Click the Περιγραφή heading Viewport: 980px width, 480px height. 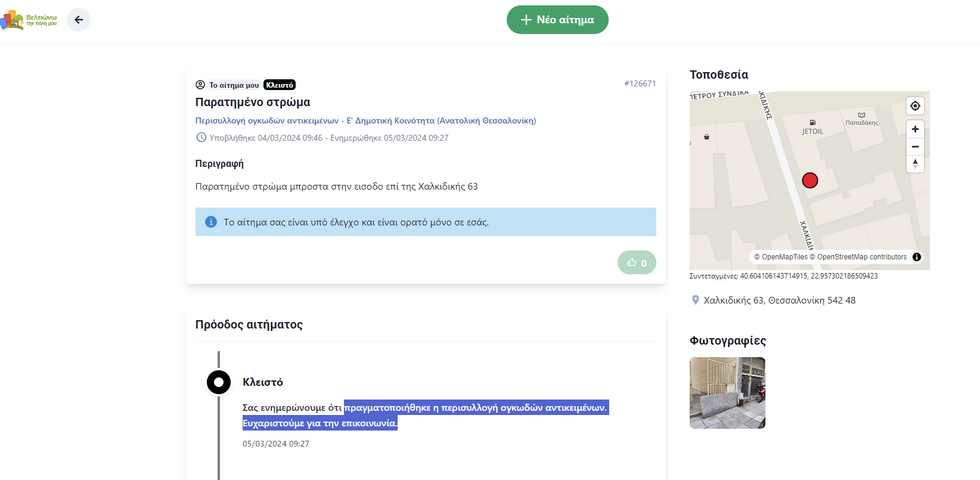[219, 164]
